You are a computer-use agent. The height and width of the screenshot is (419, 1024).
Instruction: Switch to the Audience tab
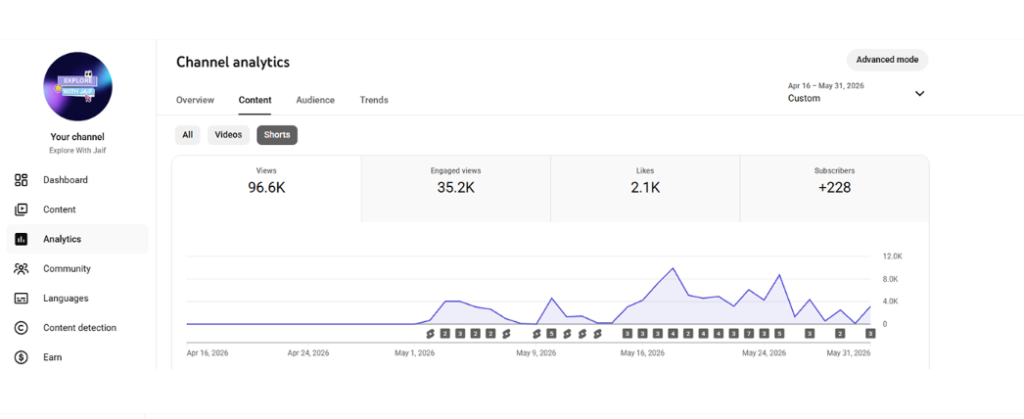point(315,100)
